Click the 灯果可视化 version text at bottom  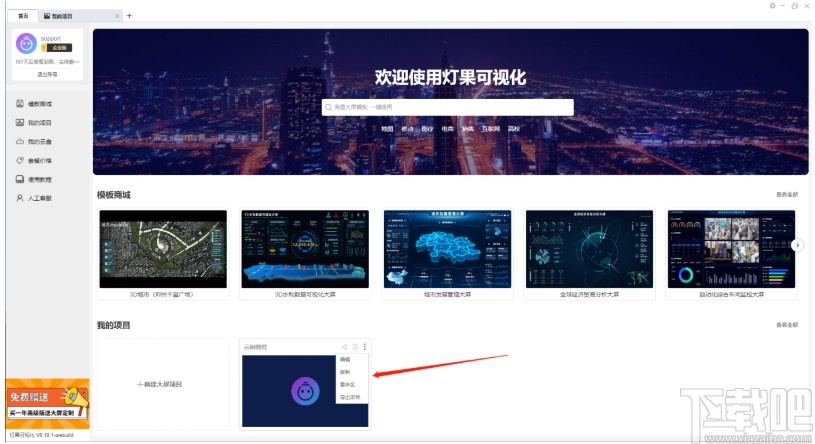[x=42, y=435]
